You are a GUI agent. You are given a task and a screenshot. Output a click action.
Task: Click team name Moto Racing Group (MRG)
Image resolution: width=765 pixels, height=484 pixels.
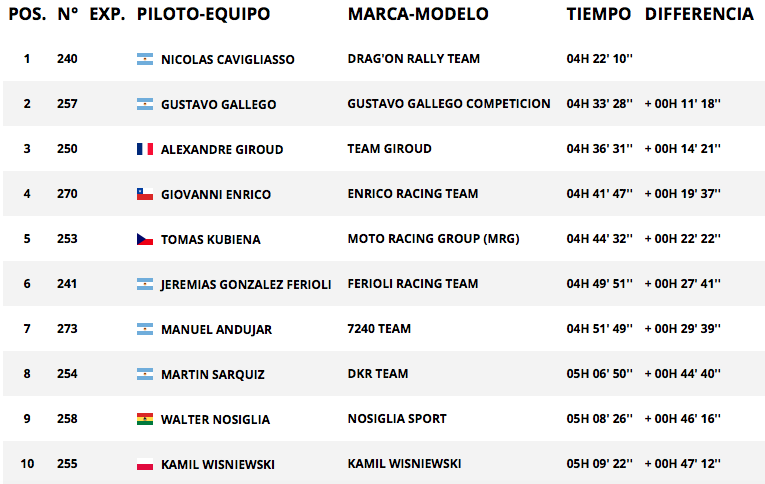(433, 239)
